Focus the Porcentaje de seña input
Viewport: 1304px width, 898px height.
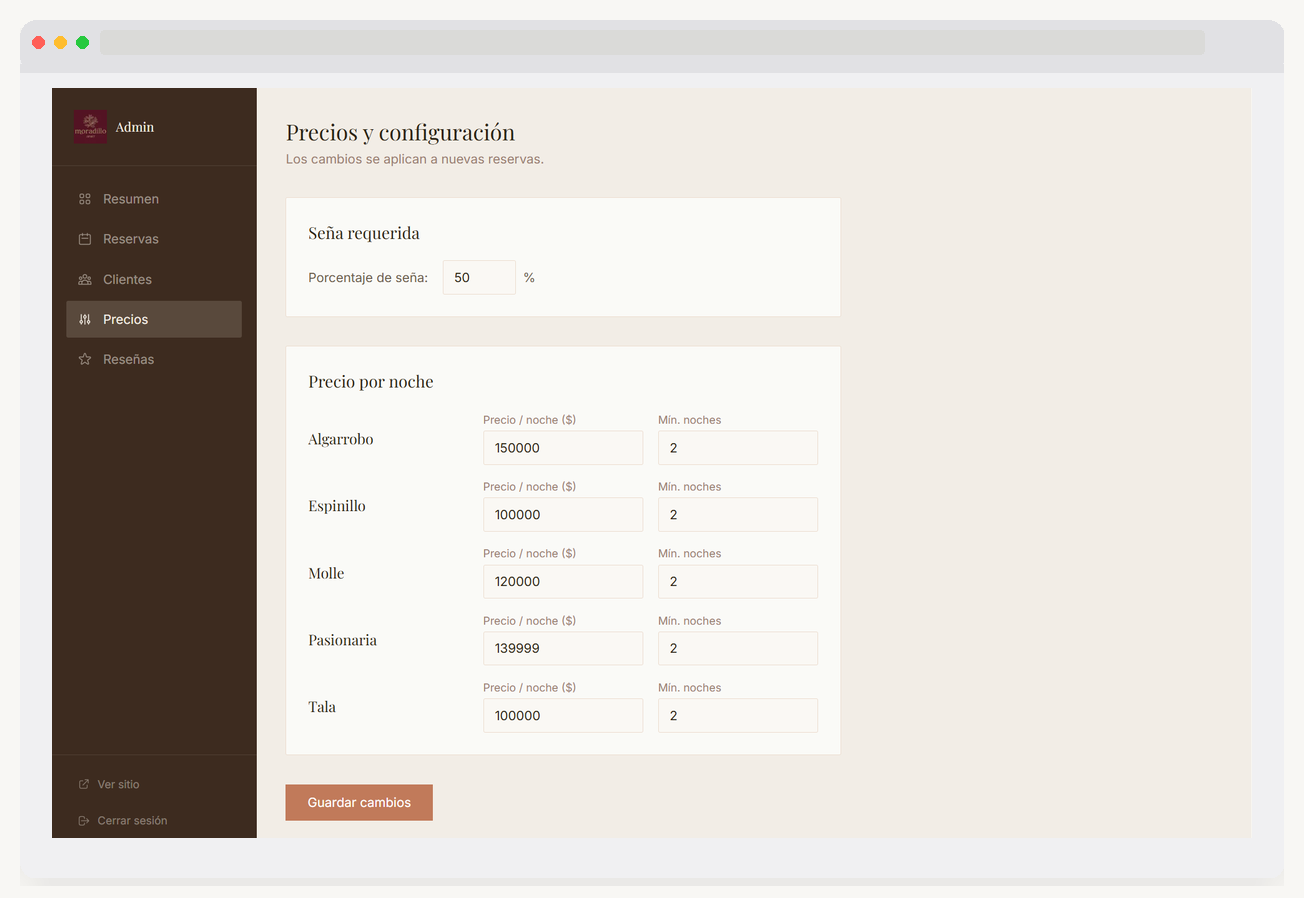tap(479, 277)
